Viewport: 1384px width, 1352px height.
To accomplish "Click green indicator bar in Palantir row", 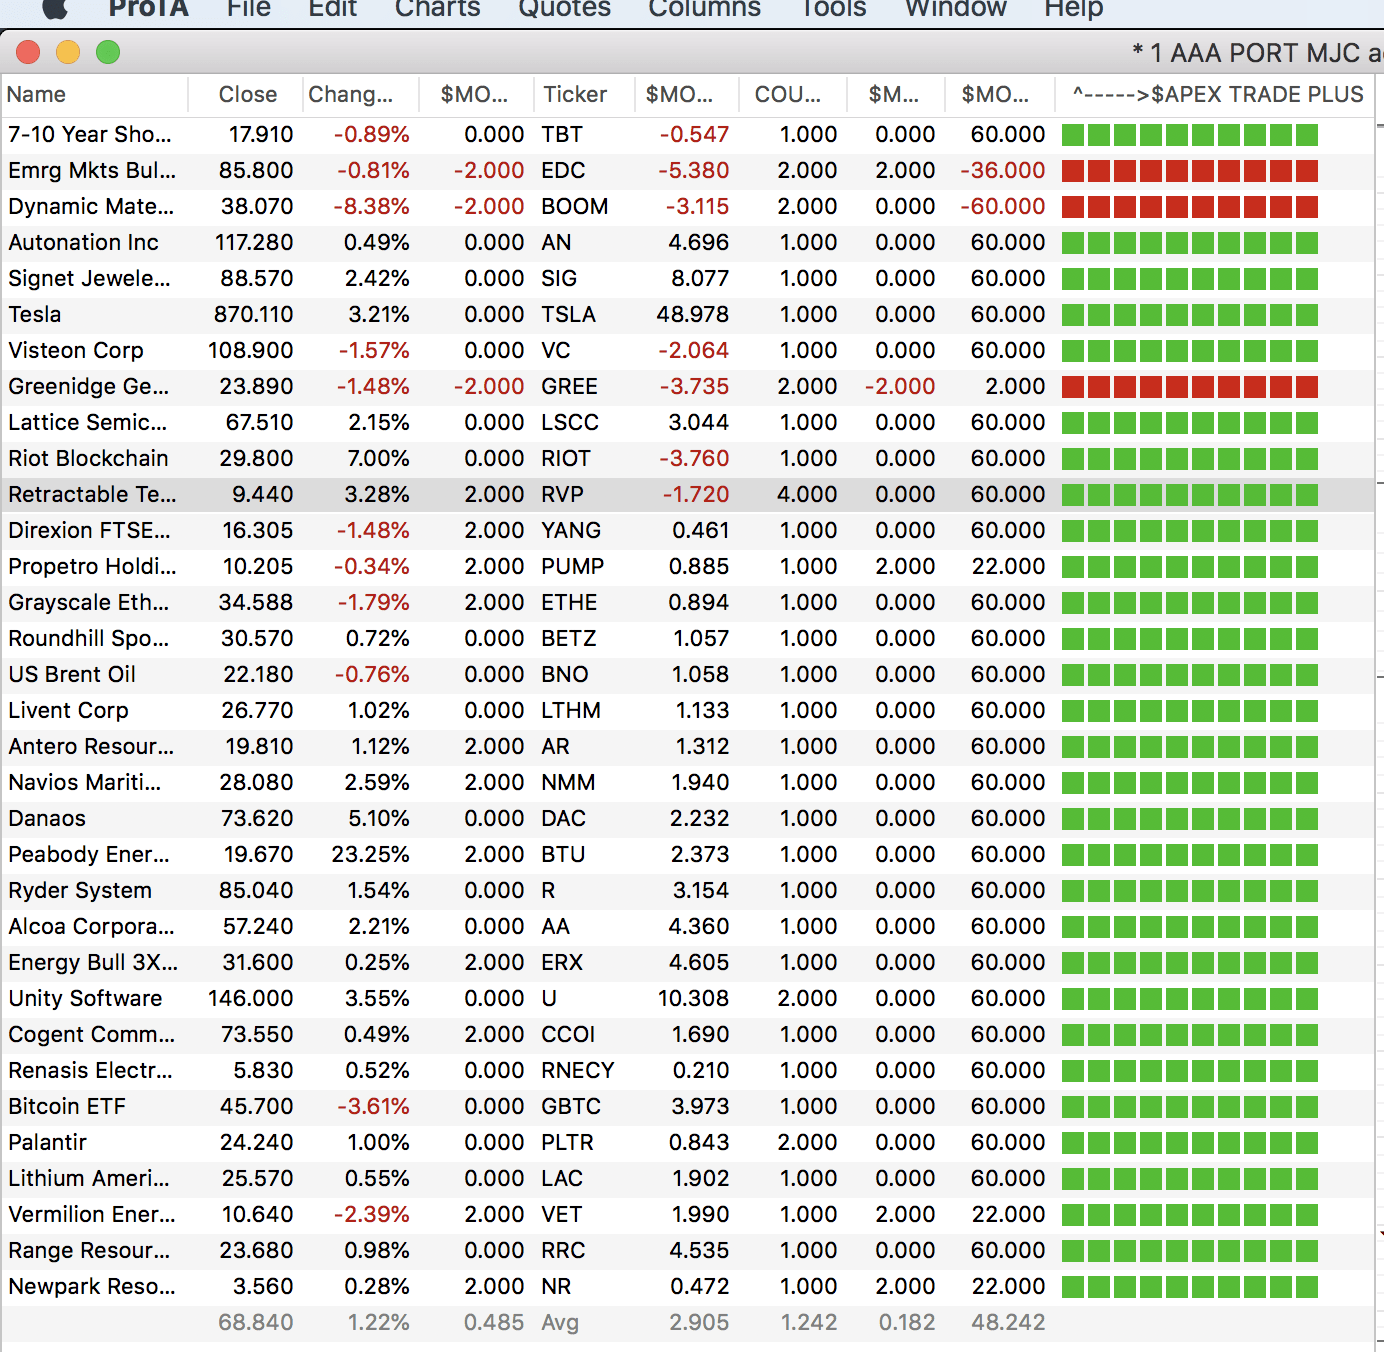I will (1189, 1143).
